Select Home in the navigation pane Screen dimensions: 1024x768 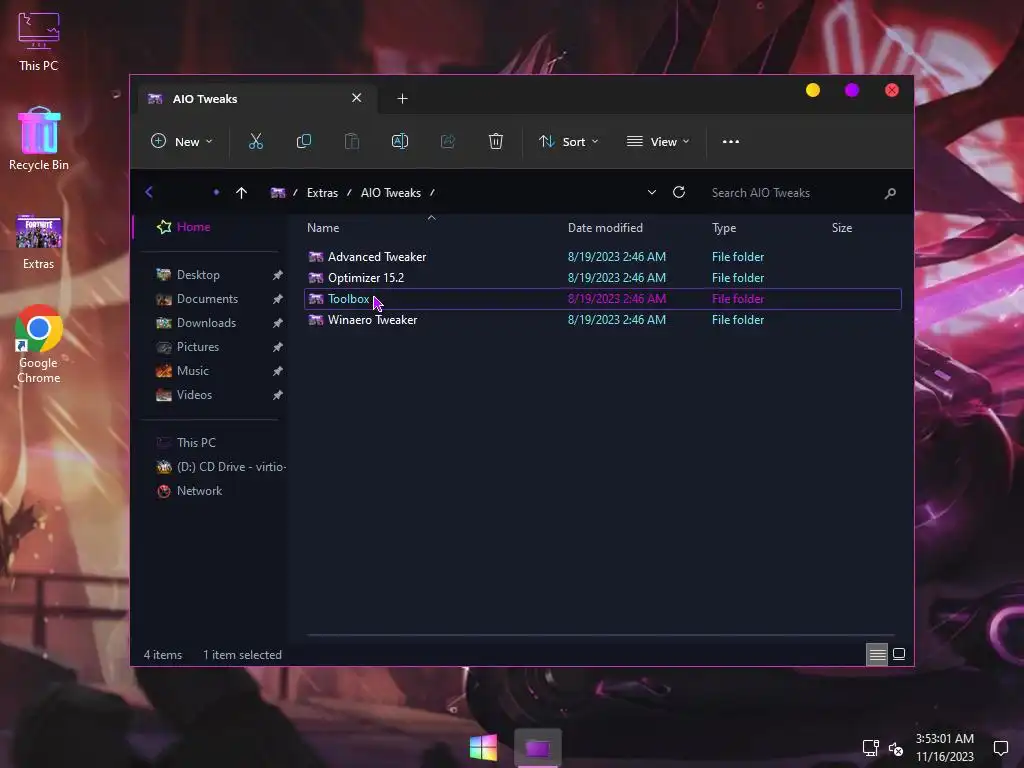(x=193, y=227)
